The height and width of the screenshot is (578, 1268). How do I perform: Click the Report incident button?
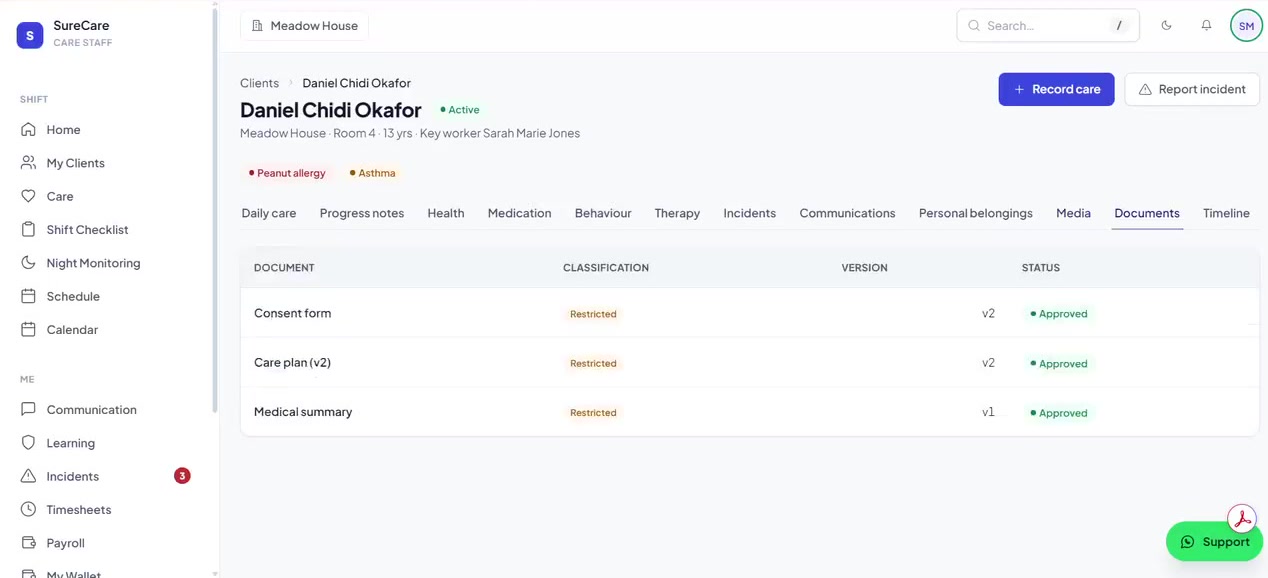[1192, 89]
